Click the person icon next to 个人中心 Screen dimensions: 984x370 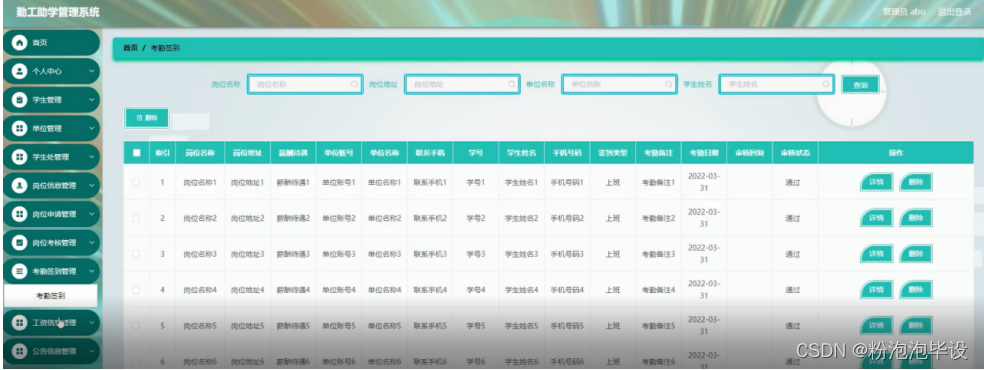19,71
